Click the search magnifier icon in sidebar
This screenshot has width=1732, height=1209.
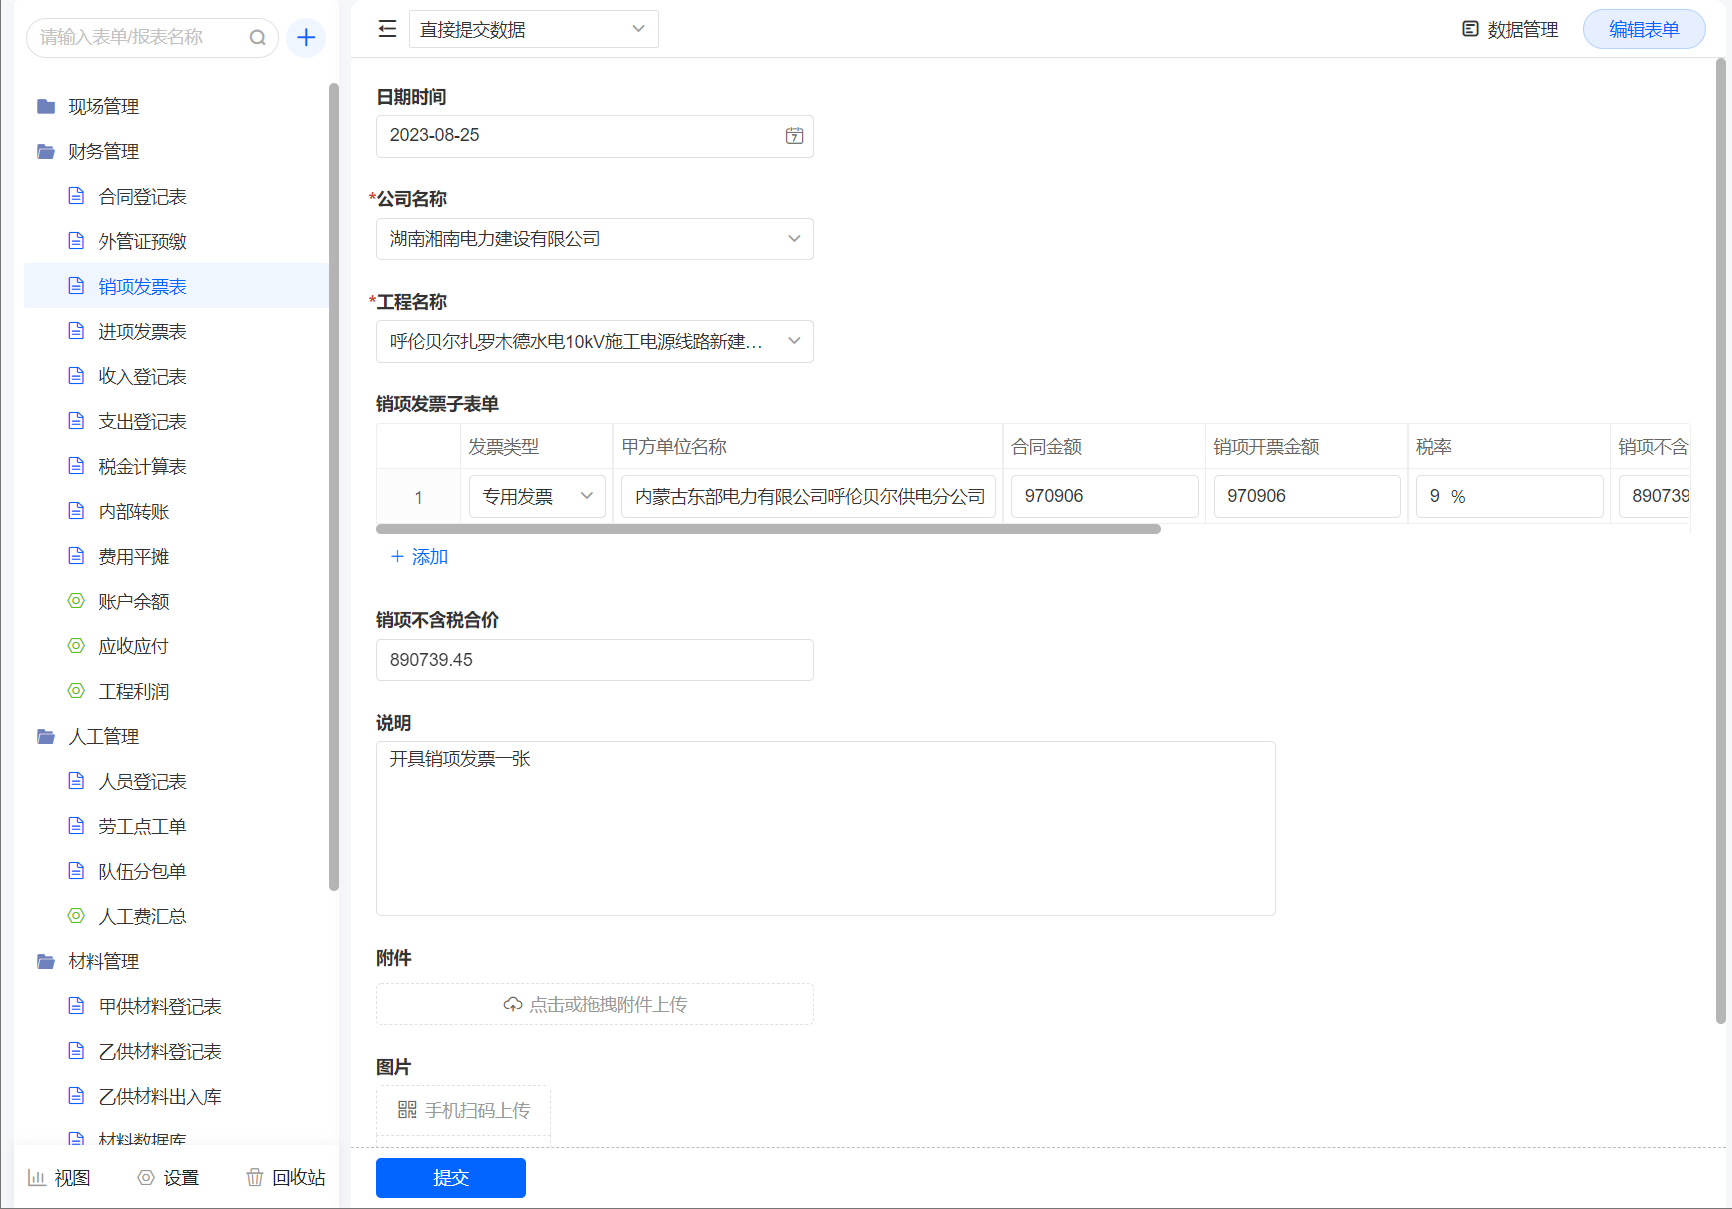[257, 38]
